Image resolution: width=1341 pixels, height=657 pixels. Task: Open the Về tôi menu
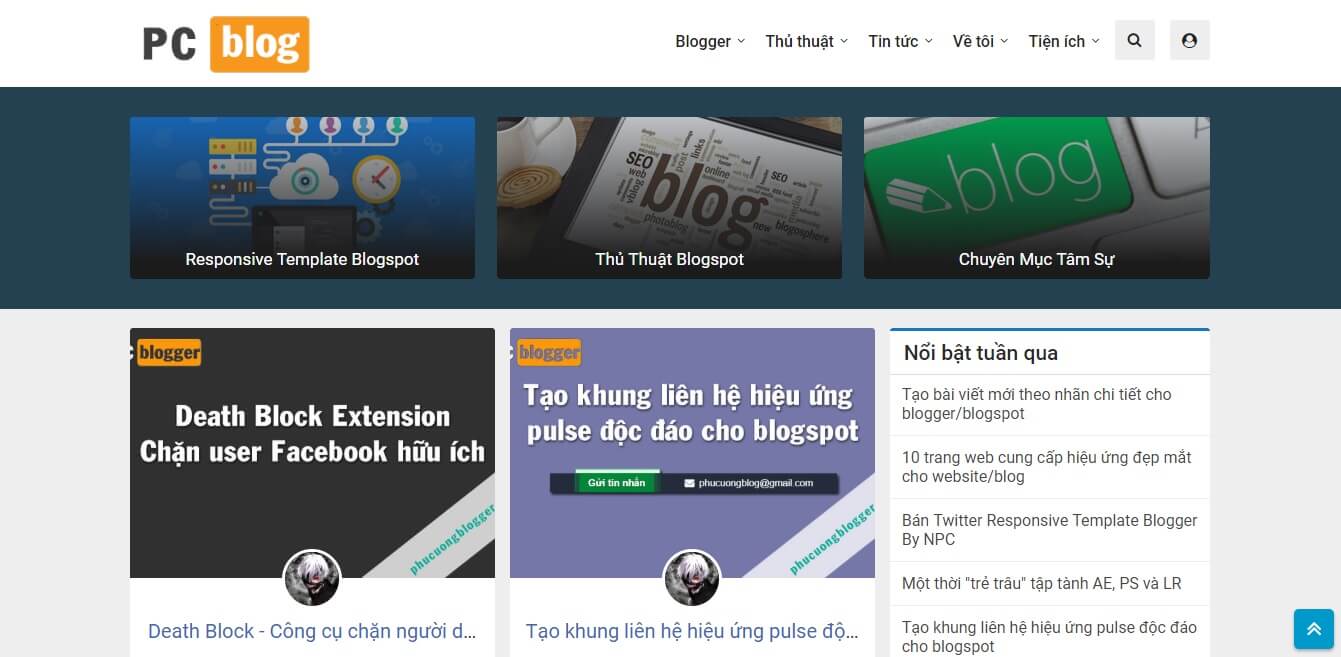pos(980,41)
